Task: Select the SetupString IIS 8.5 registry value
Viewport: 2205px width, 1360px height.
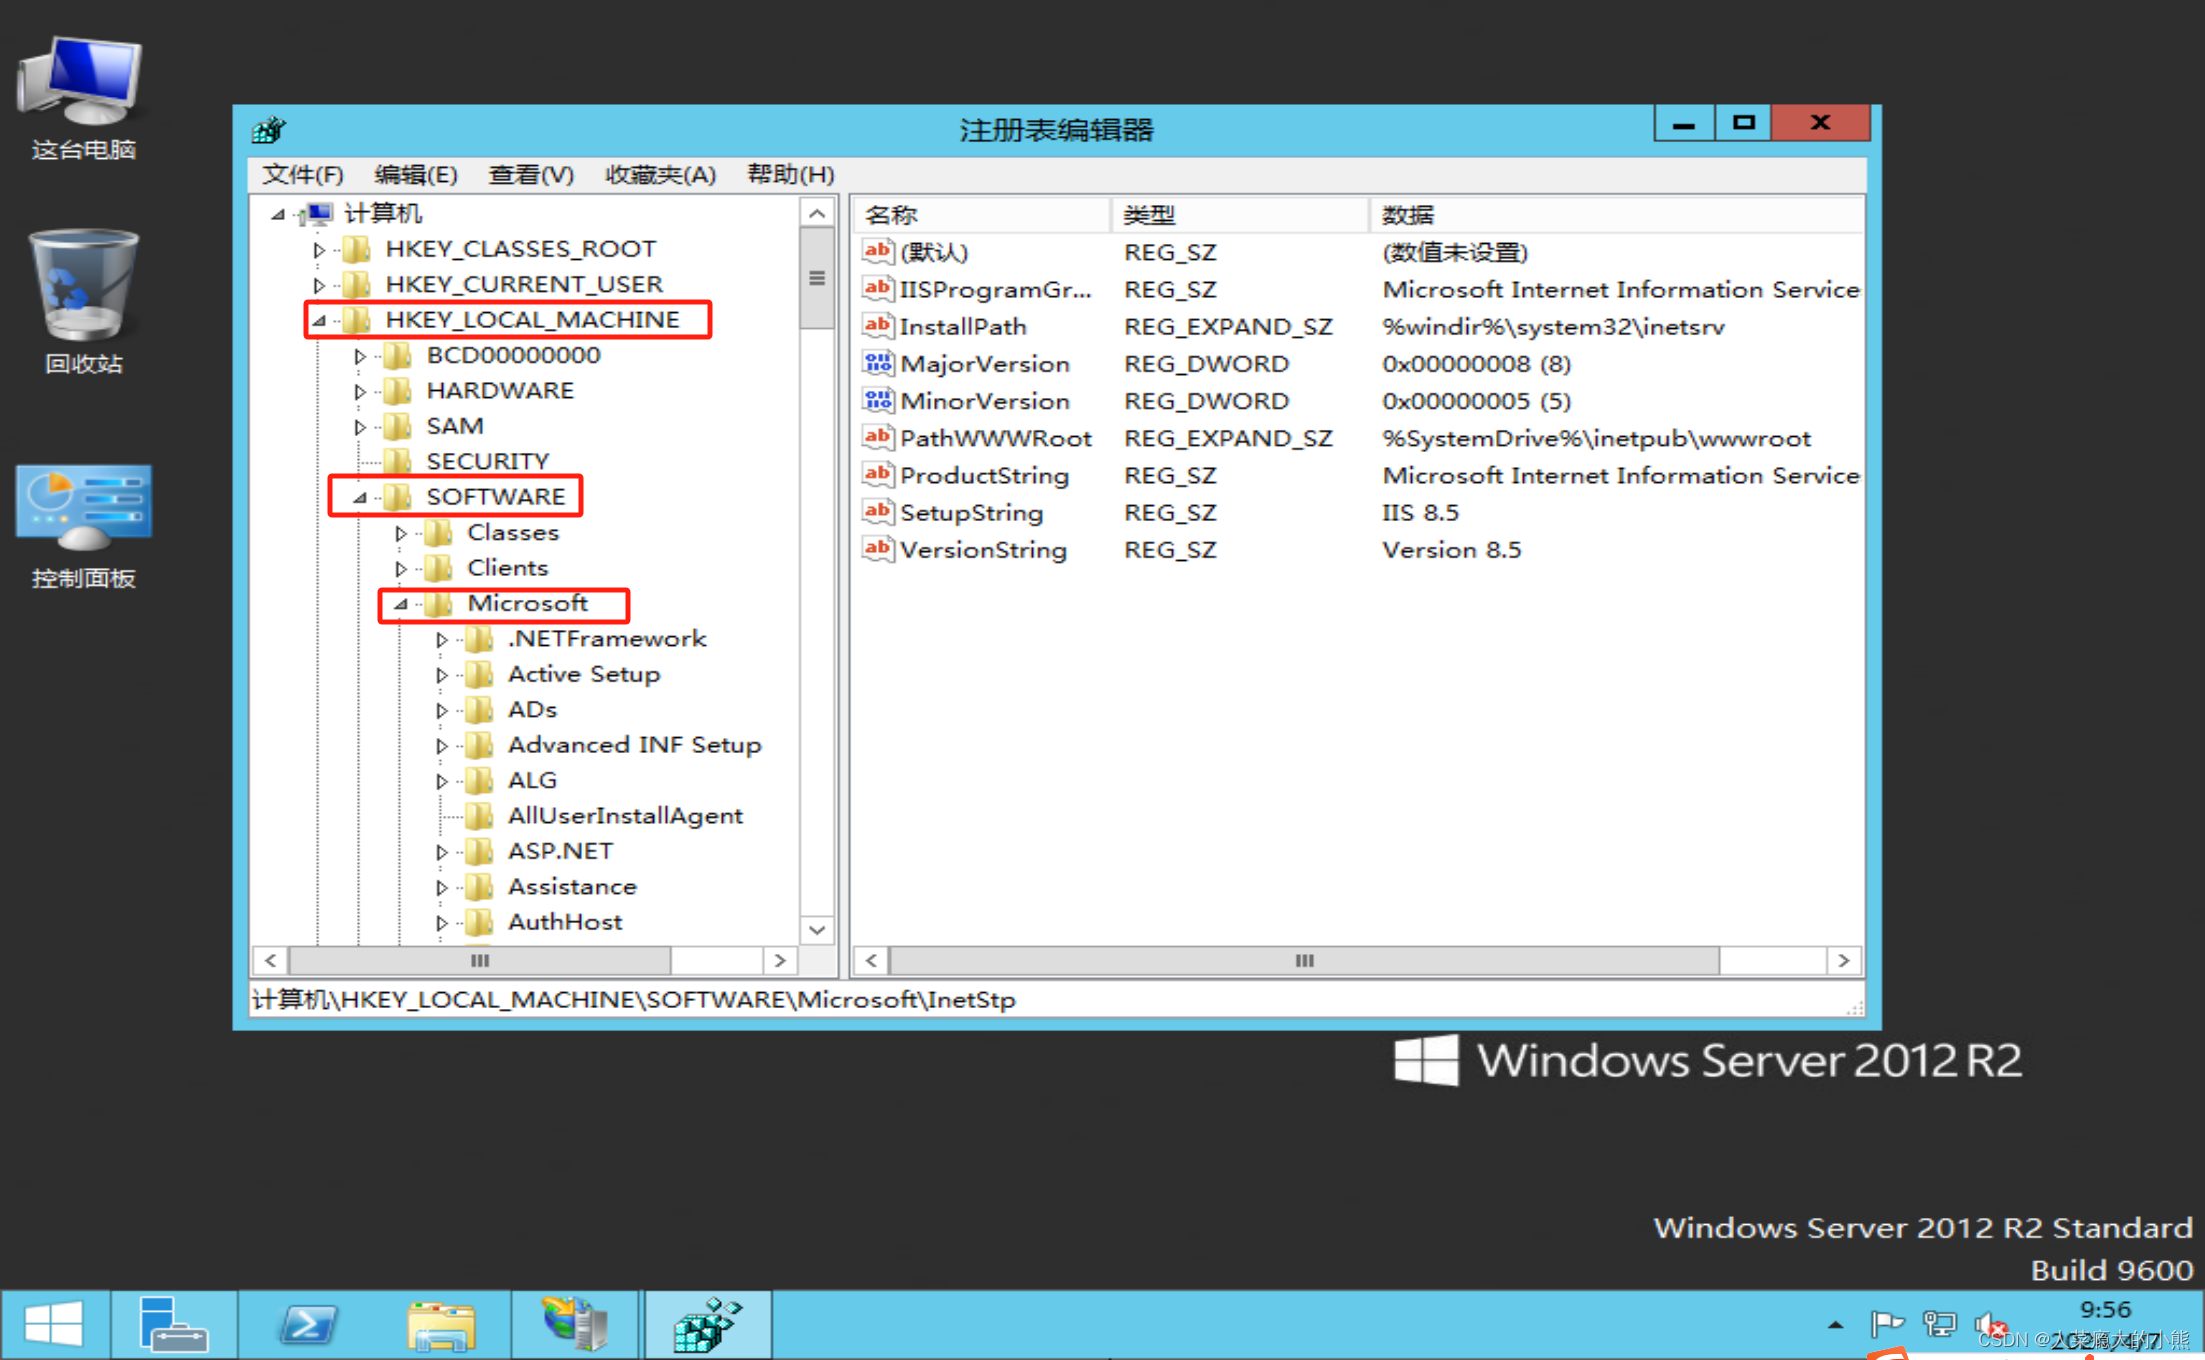Action: pos(959,511)
